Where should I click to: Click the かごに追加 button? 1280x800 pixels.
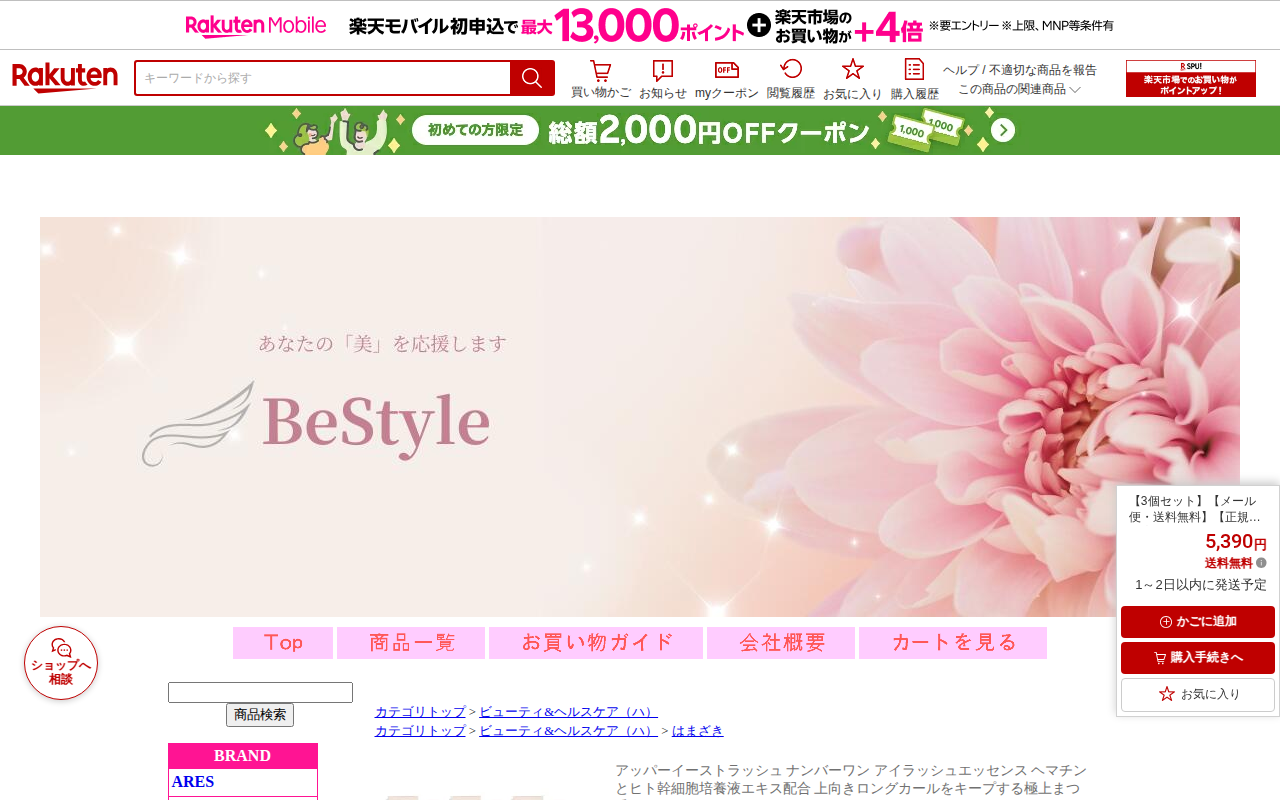coord(1198,622)
